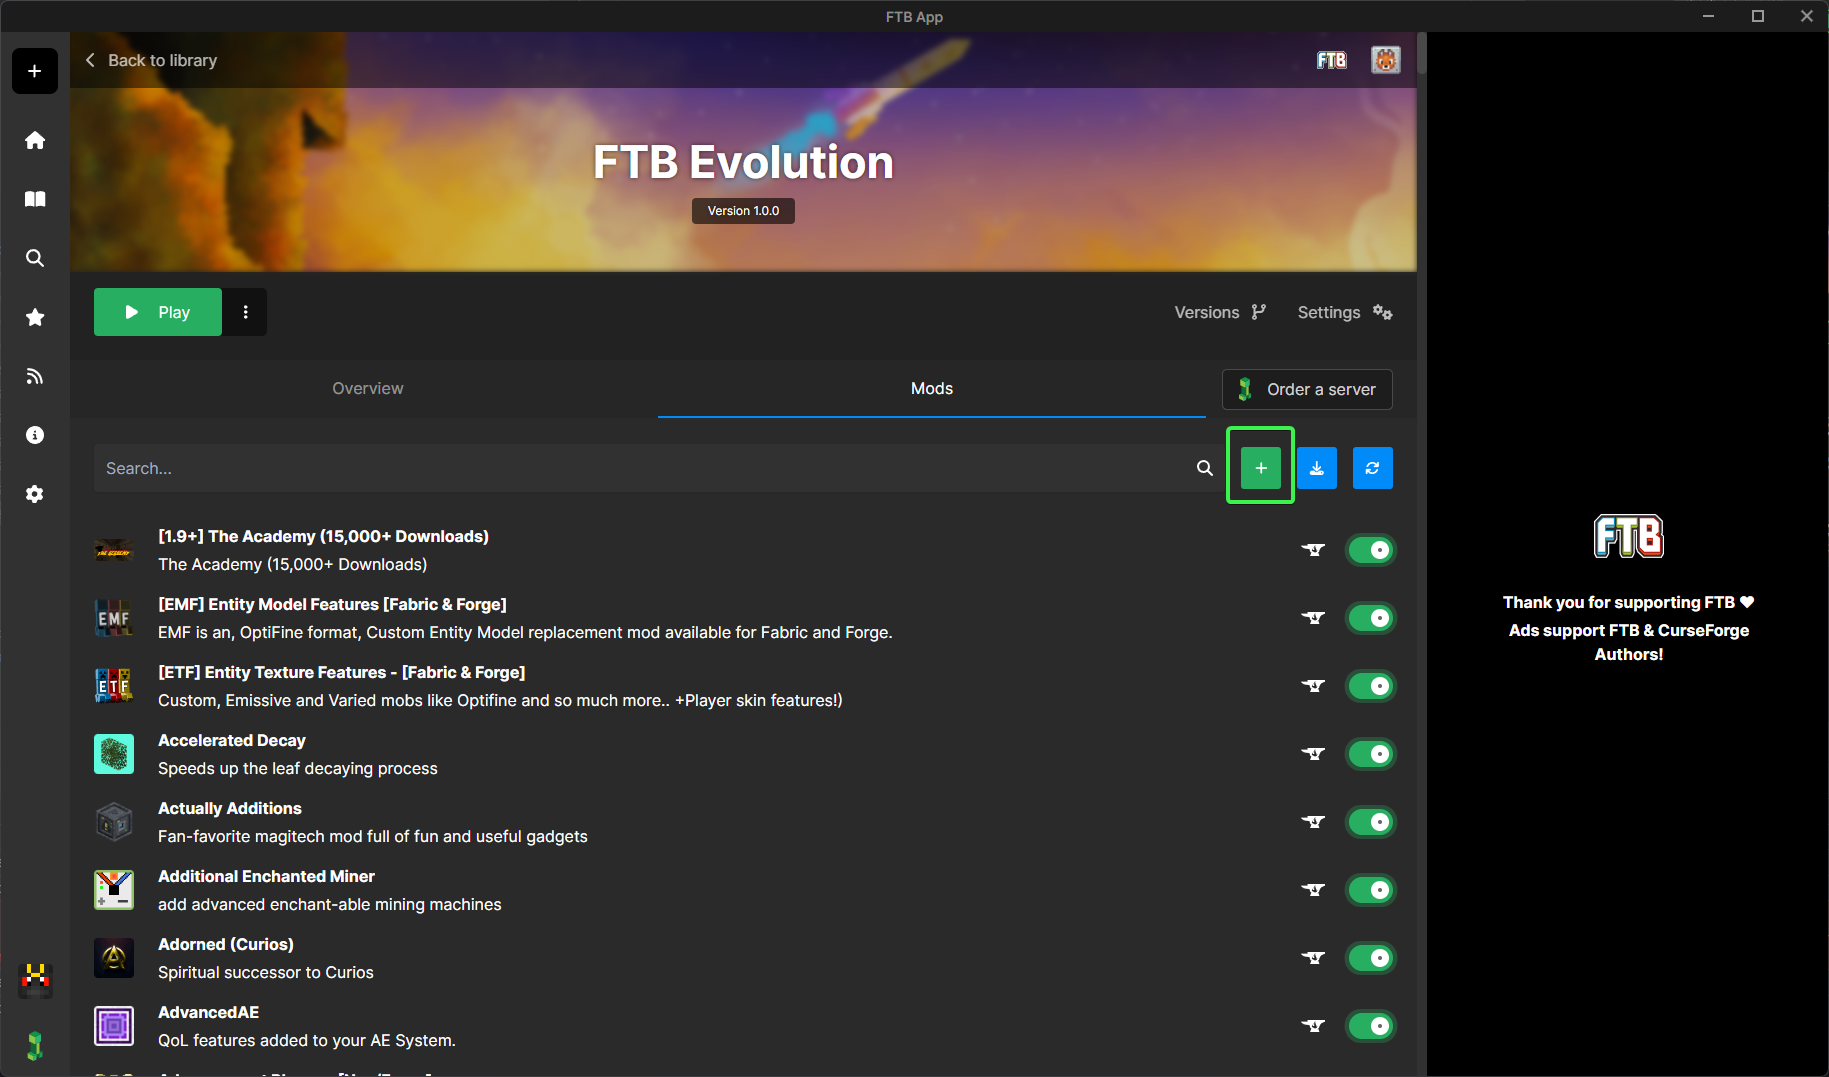This screenshot has width=1829, height=1077.
Task: Turn off the AdvancedAE mod toggle
Action: coord(1370,1026)
